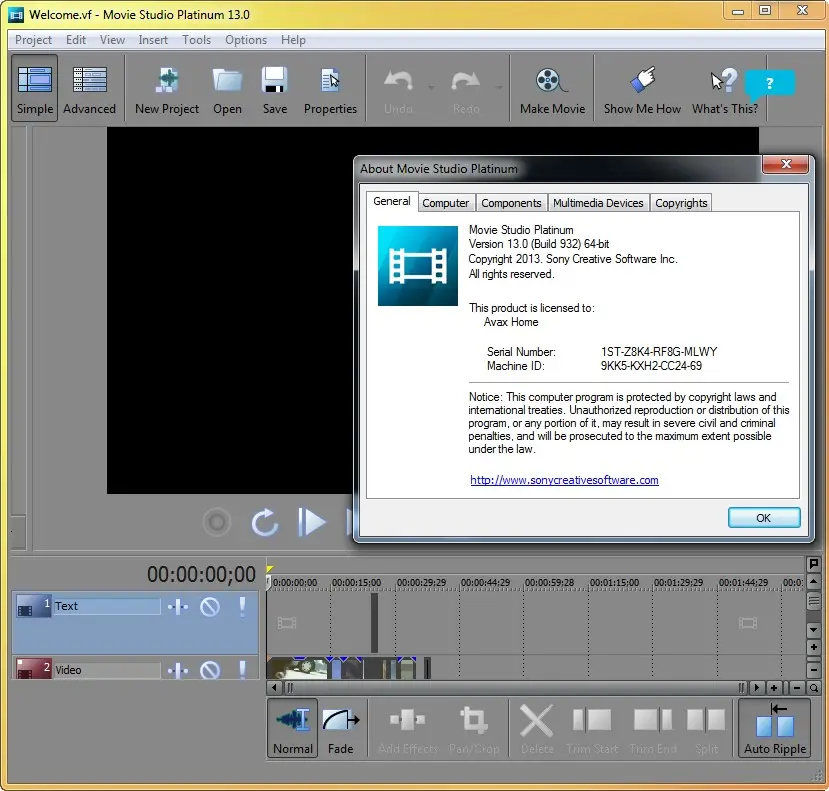Mute the Video track
Screen dimensions: 829x791
(210, 671)
